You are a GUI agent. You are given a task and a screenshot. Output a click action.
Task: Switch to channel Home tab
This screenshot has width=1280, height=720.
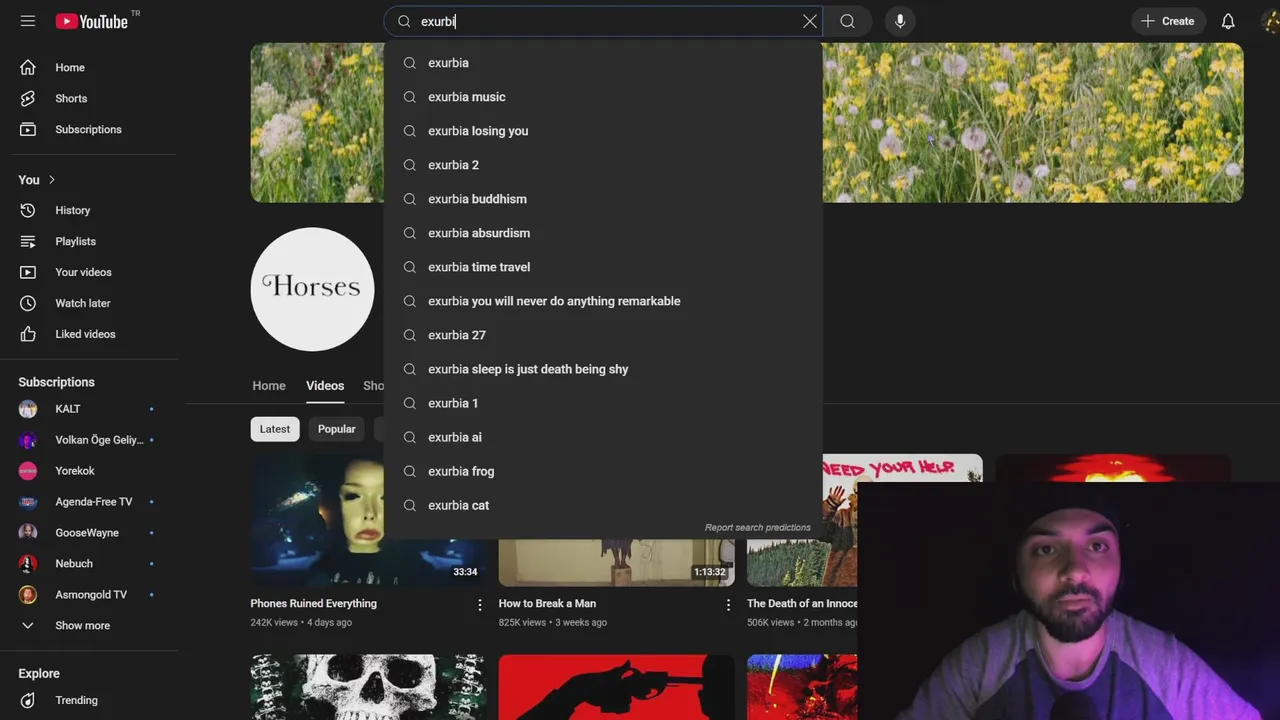pyautogui.click(x=269, y=386)
